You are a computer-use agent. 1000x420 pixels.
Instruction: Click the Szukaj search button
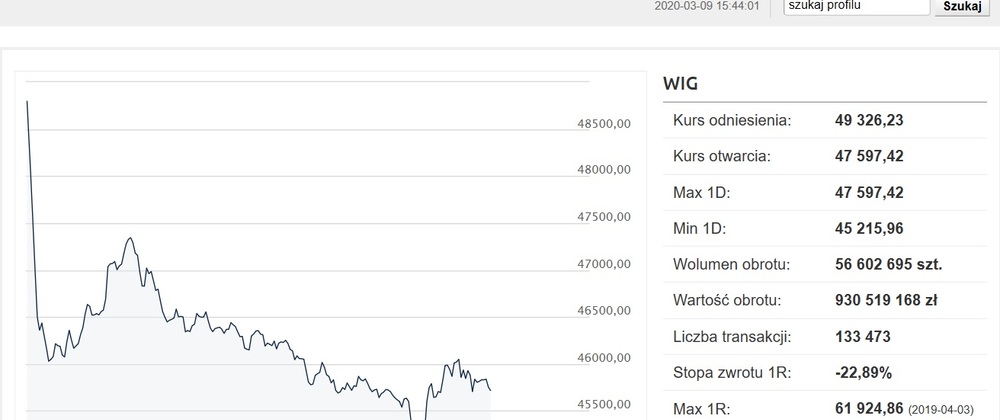tap(962, 6)
